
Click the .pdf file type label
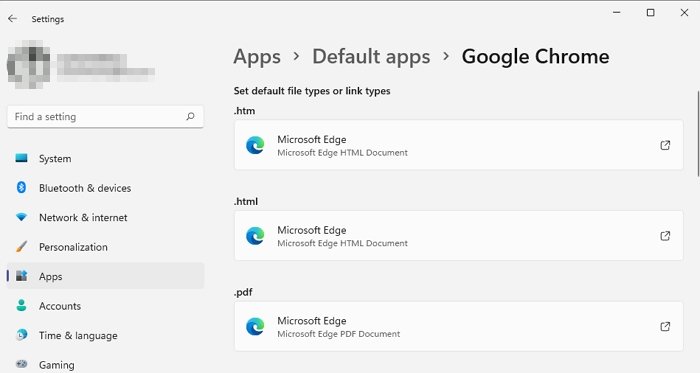pos(243,292)
